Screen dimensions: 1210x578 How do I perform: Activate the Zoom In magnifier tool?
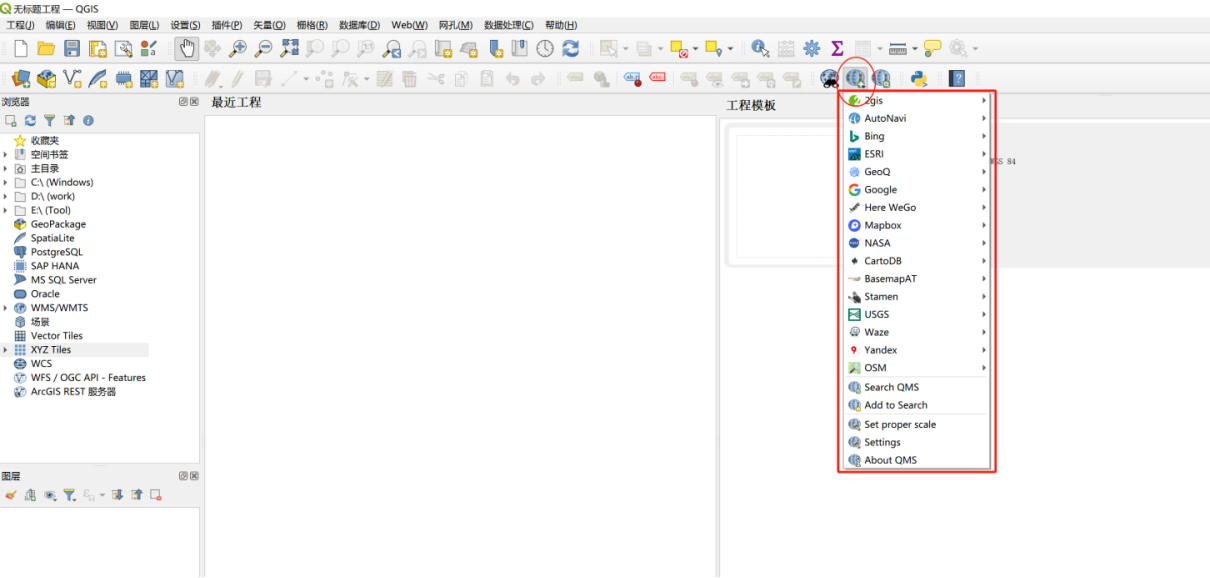tap(238, 48)
